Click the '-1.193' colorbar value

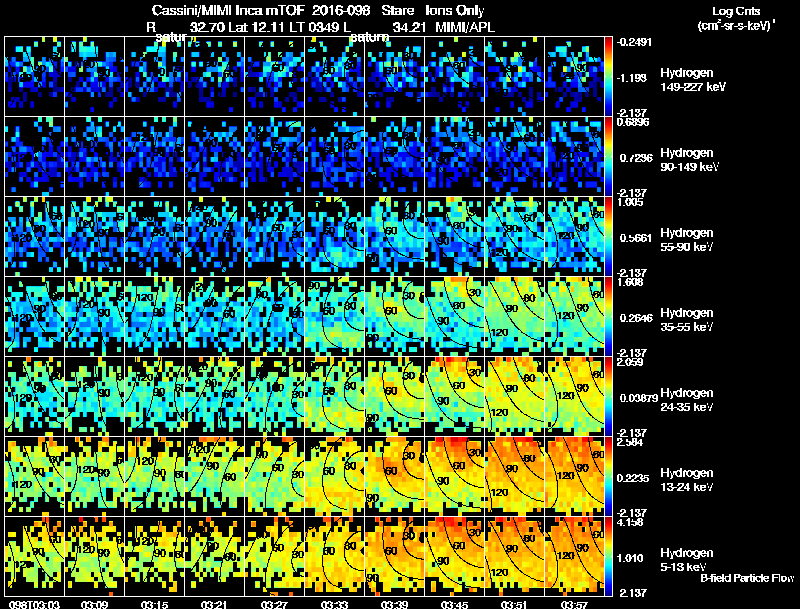click(632, 78)
